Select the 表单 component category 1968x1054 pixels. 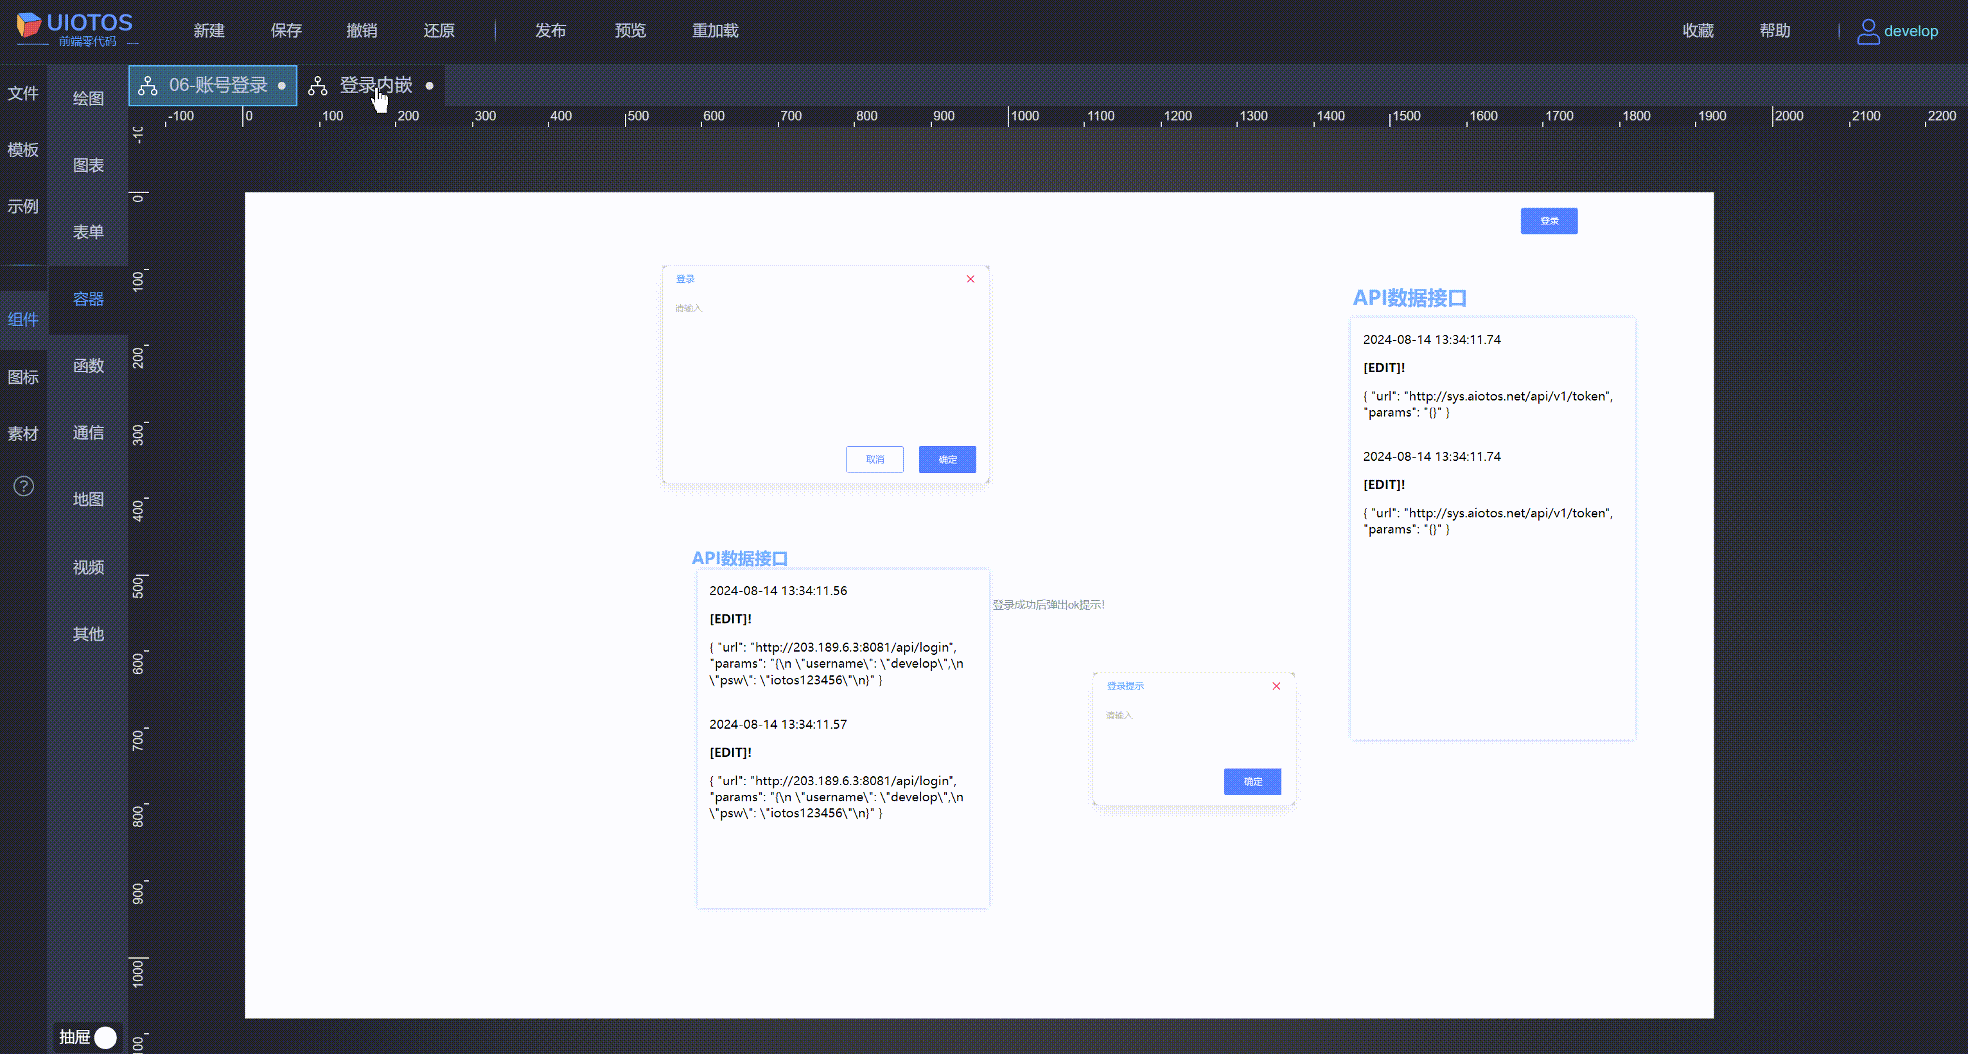pyautogui.click(x=88, y=232)
